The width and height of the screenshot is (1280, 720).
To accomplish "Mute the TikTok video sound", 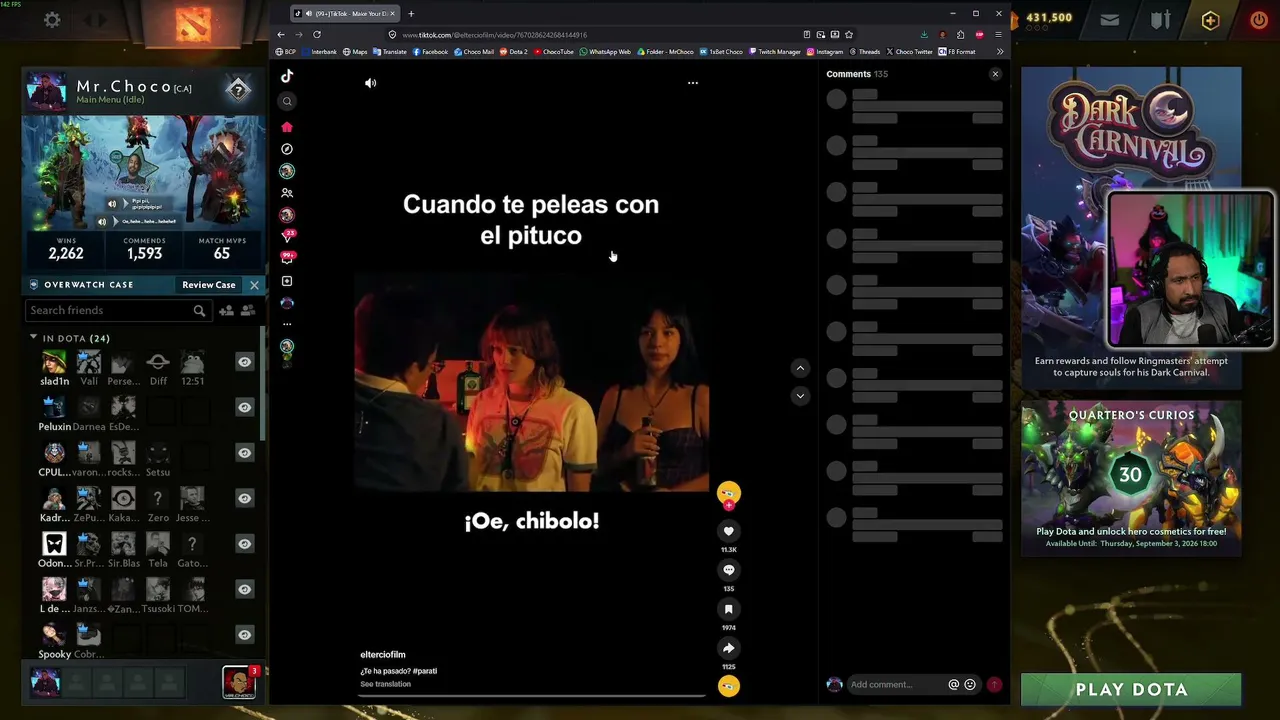I will coord(370,83).
